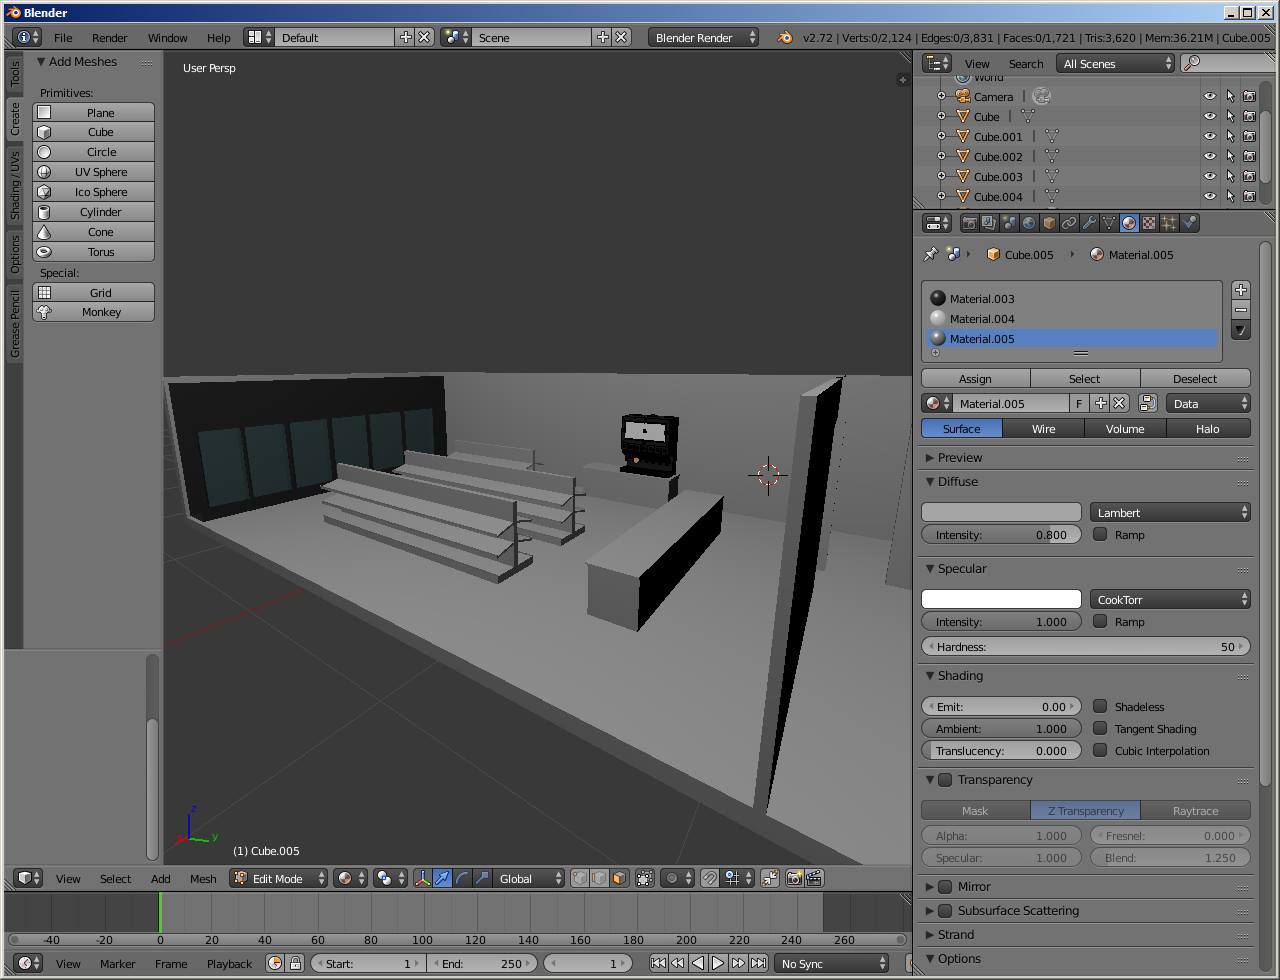
Task: Click the scale manipulator icon
Action: point(482,878)
